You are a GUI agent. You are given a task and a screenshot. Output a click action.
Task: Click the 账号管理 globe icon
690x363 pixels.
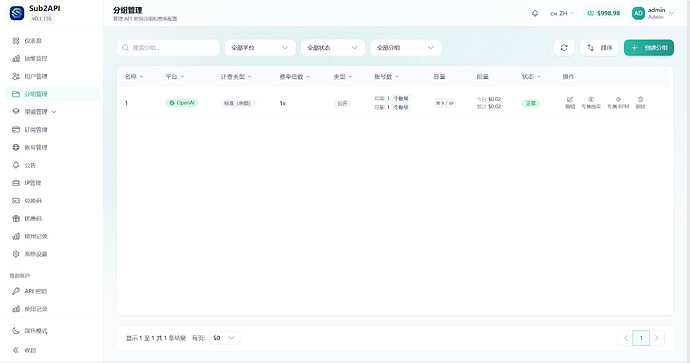tap(16, 147)
